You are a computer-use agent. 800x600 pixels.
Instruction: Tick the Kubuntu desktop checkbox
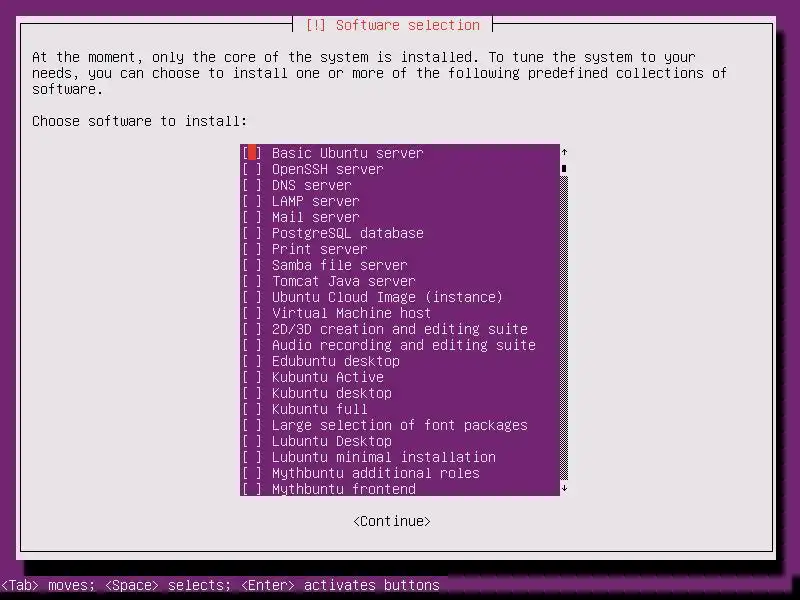point(252,393)
